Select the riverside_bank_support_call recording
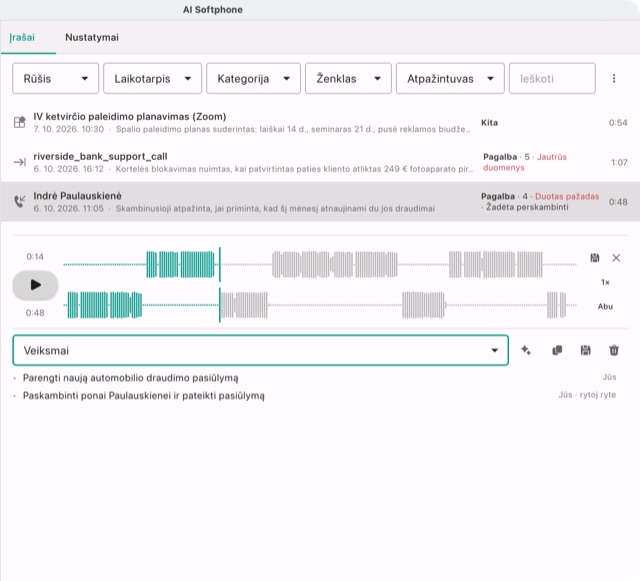Viewport: 640px width, 581px height. (320, 162)
